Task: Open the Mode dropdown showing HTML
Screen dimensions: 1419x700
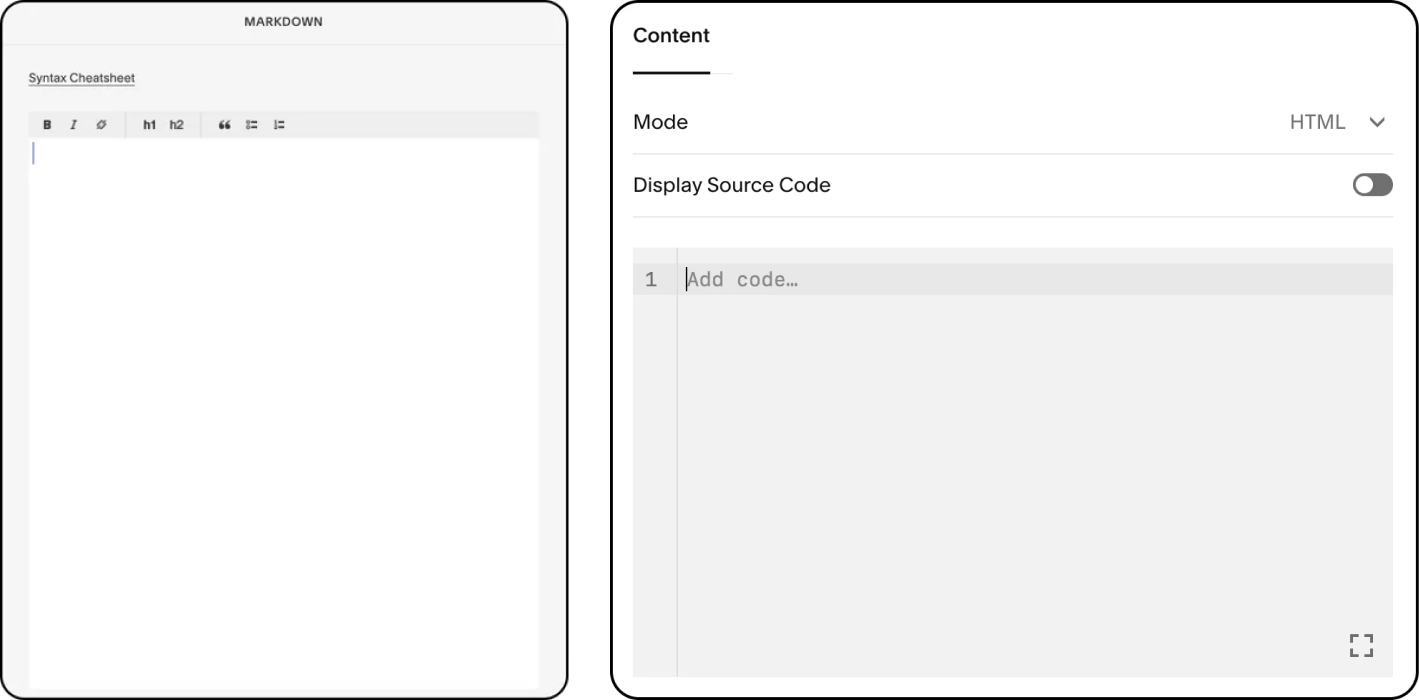Action: [x=1337, y=122]
